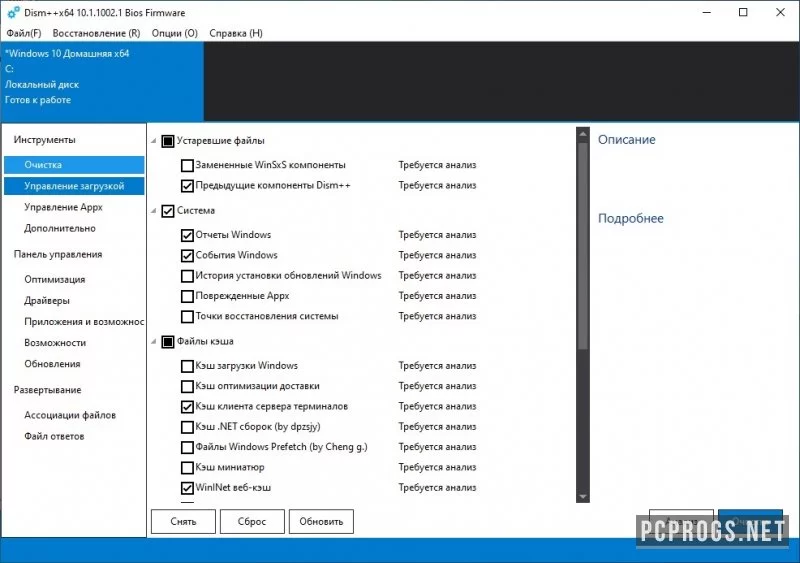Click the cleanup list scrollbar thumb
This screenshot has width=800, height=563.
pos(583,247)
